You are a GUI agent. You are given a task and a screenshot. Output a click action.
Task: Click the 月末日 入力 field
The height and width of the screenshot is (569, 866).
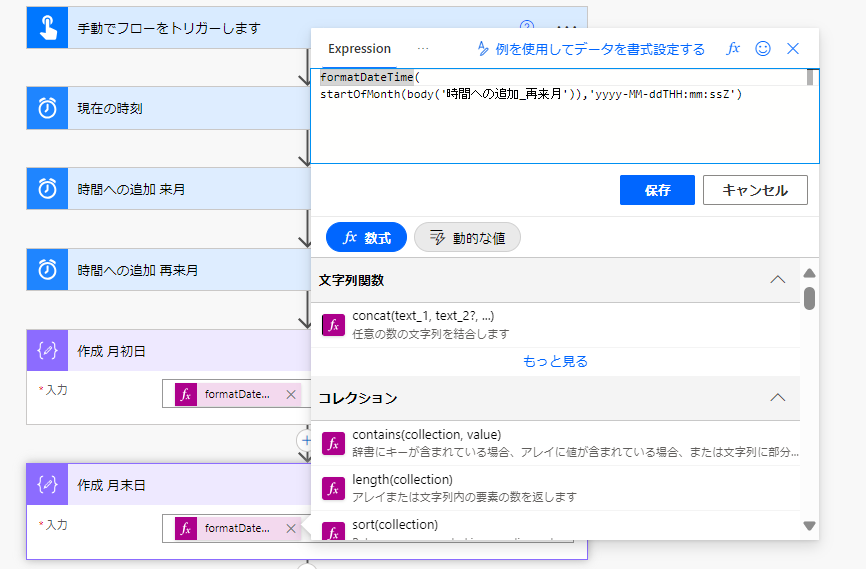tap(237, 529)
